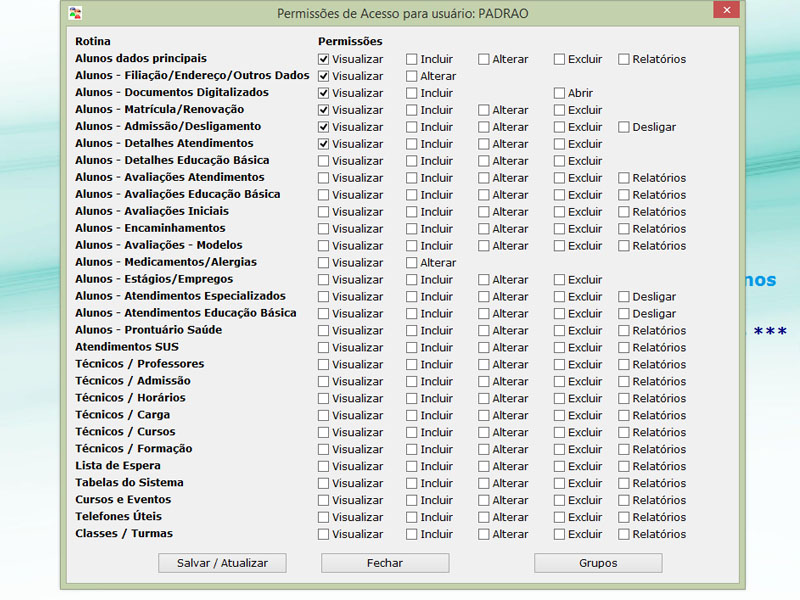
Task: Enable Visualizar for Alunos - Estágios/Empregos
Action: (x=324, y=280)
